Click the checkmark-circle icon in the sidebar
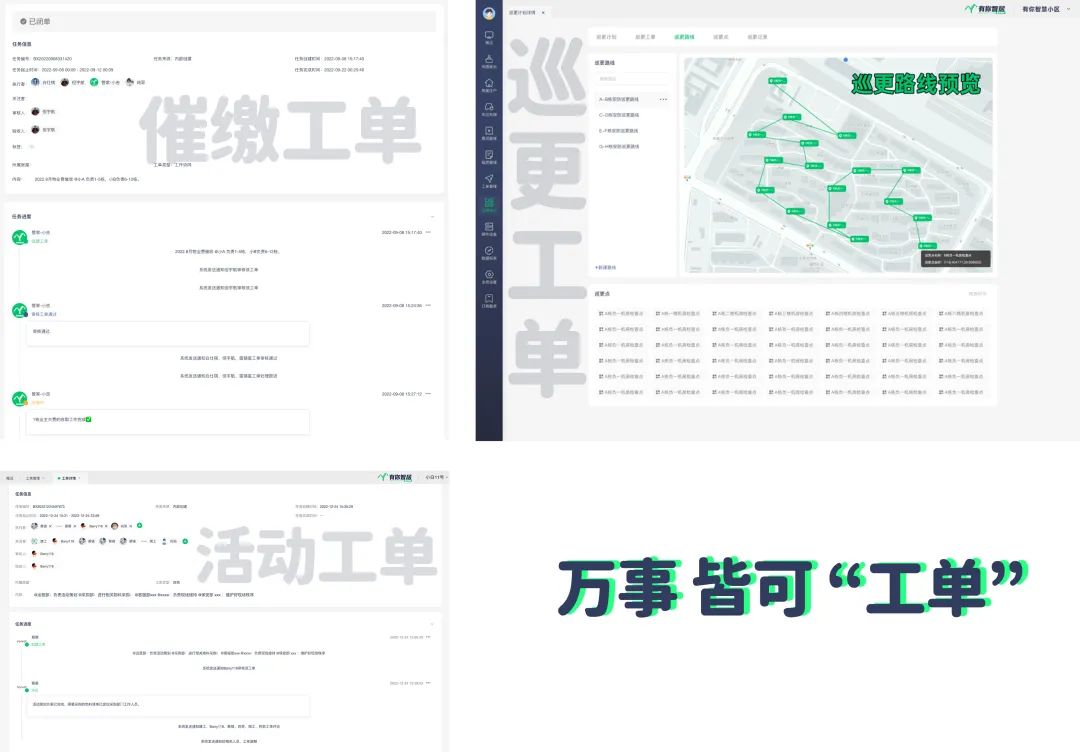The image size is (1080, 752). pyautogui.click(x=489, y=251)
